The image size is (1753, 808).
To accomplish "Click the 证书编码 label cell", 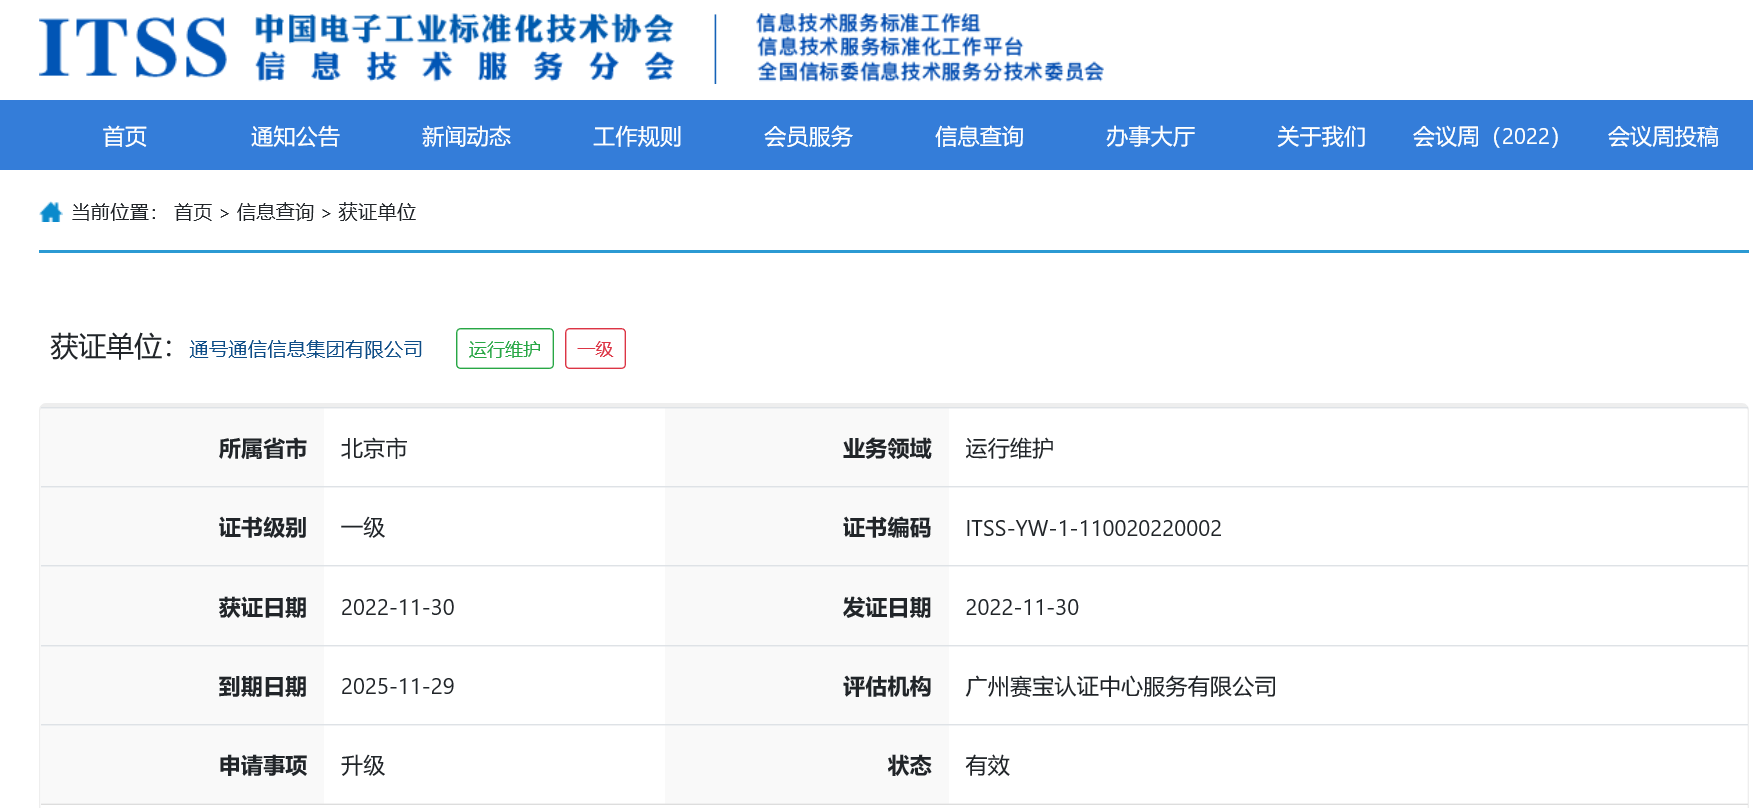I will pyautogui.click(x=807, y=528).
